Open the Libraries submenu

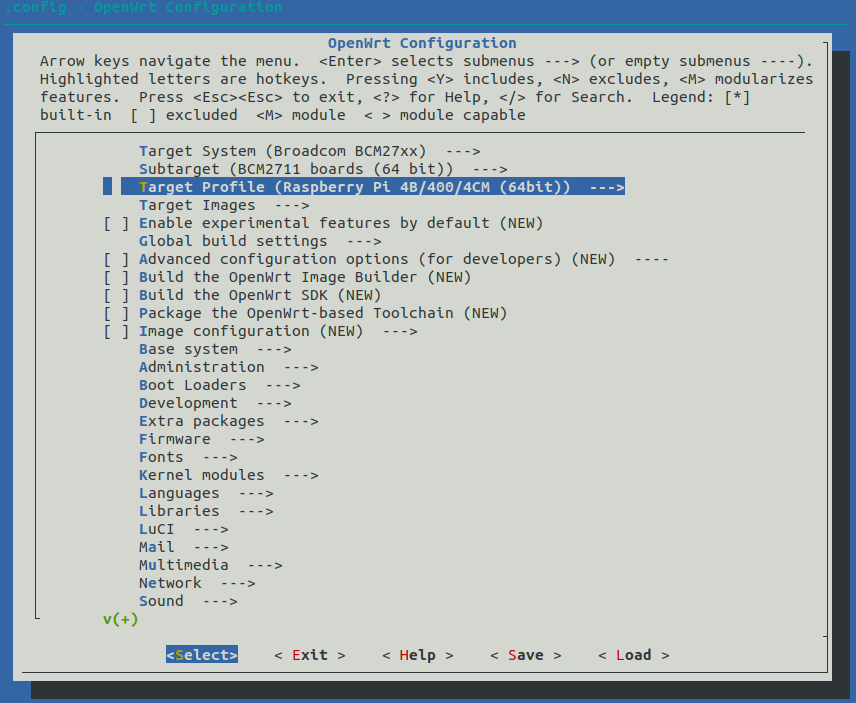(x=206, y=511)
